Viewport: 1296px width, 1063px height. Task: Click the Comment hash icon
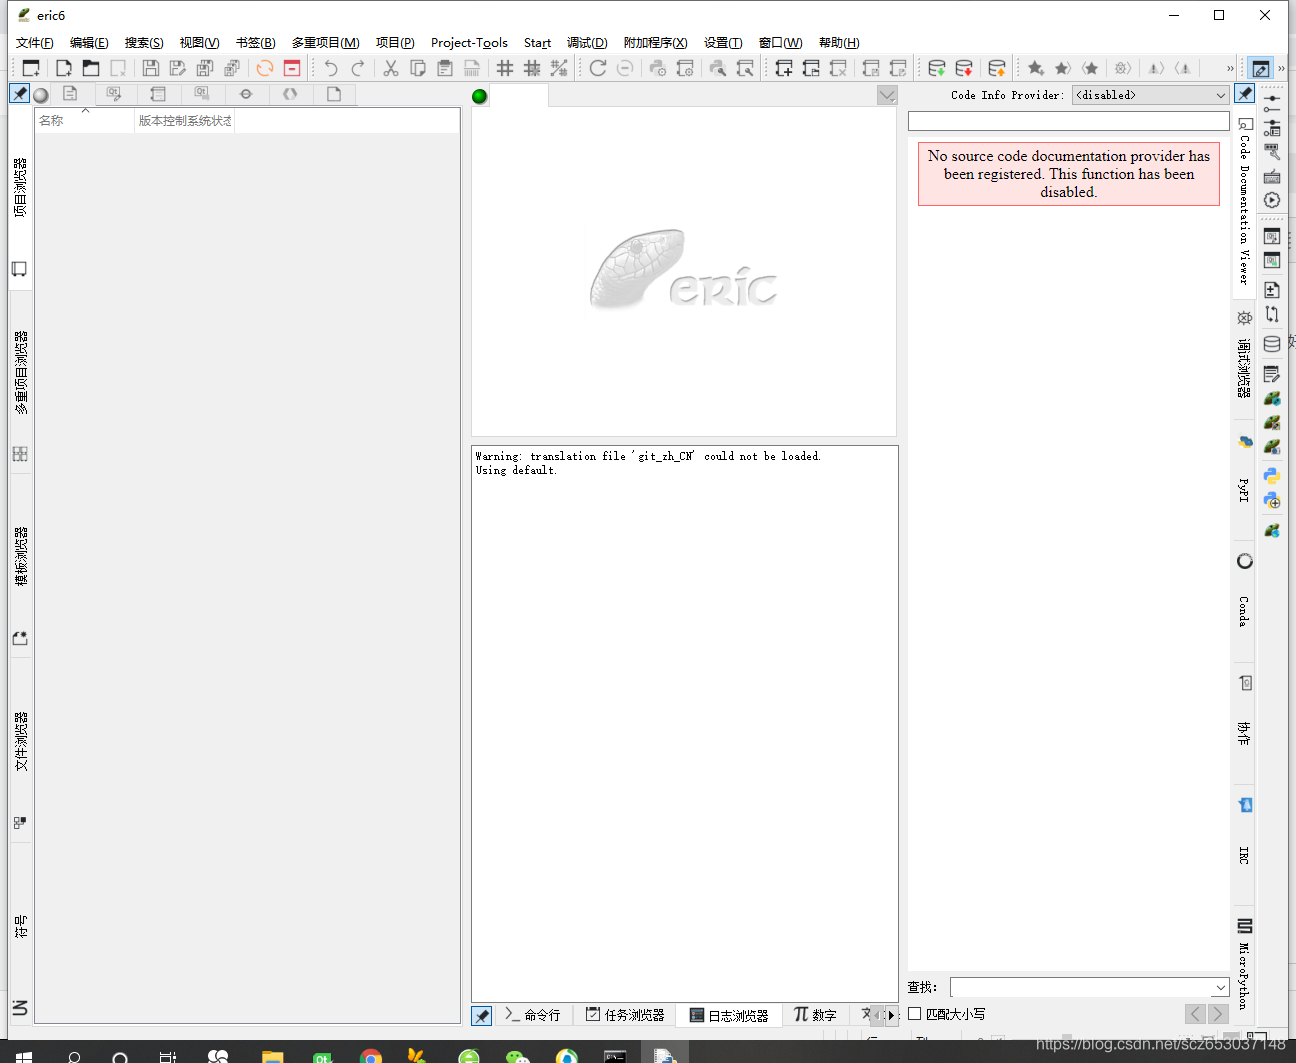point(505,68)
